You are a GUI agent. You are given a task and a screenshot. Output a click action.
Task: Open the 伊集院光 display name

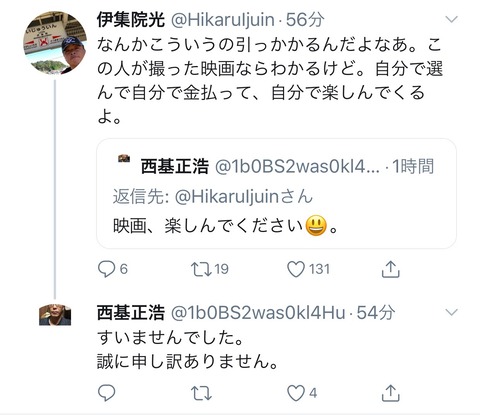[131, 20]
